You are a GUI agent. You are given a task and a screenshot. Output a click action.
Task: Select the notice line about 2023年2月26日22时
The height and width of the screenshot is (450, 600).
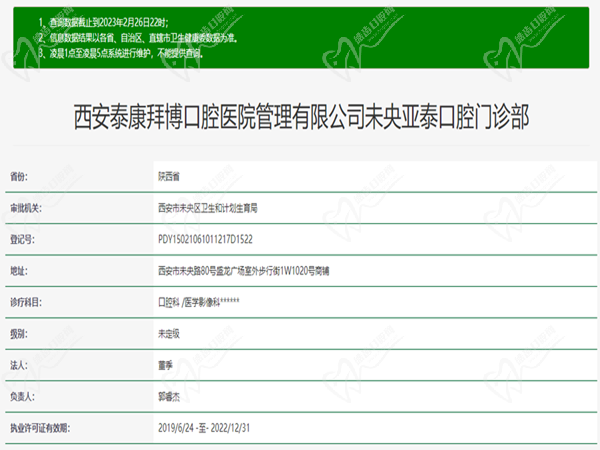pyautogui.click(x=103, y=23)
